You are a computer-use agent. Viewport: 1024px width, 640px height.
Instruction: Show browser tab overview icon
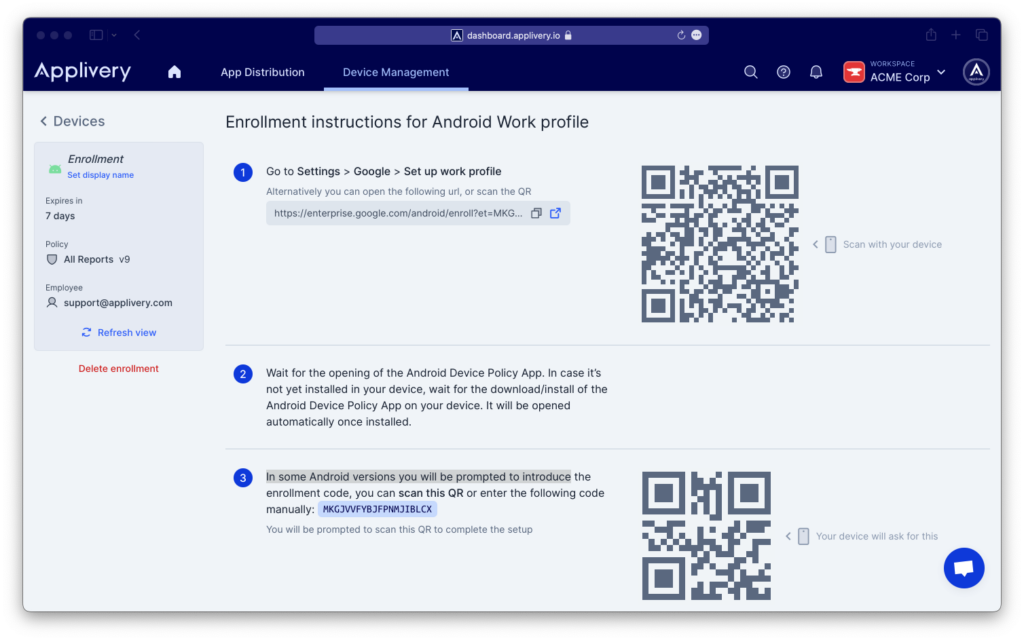tap(982, 35)
